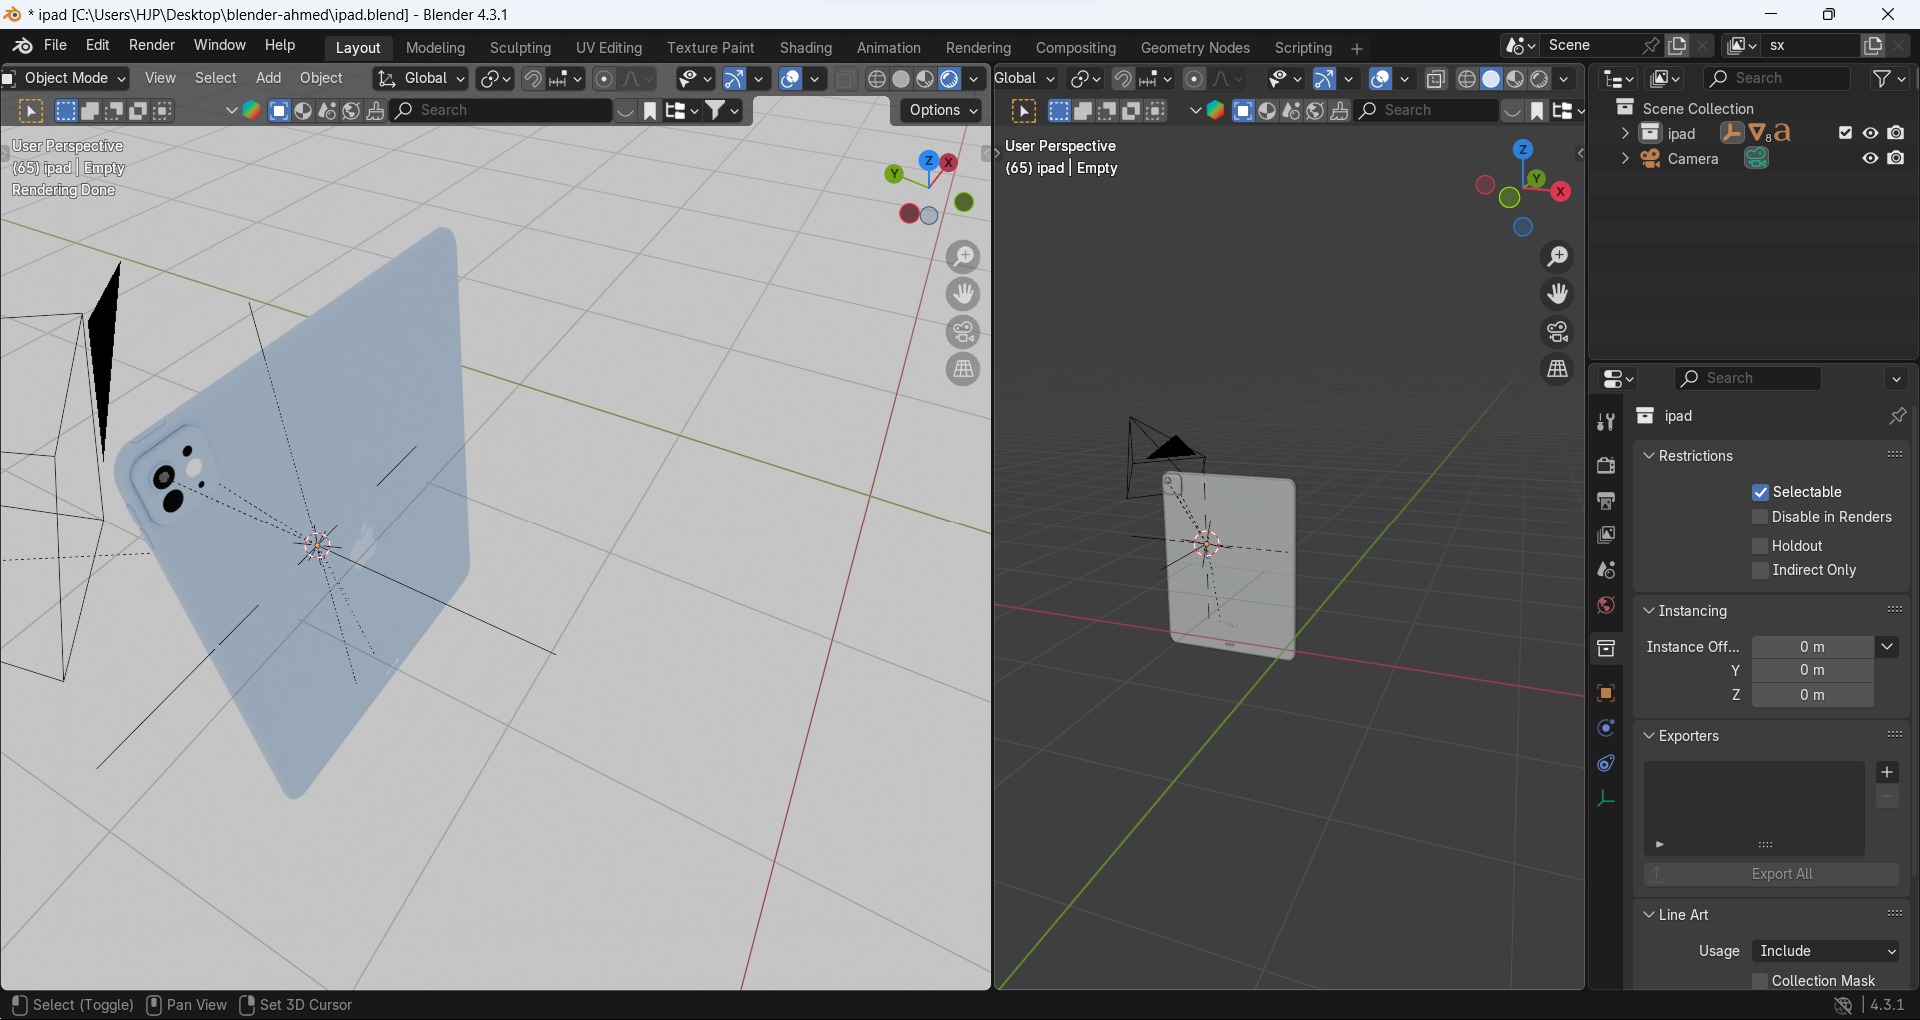The image size is (1920, 1020).
Task: Open the Object Data properties tab
Action: point(1607,799)
